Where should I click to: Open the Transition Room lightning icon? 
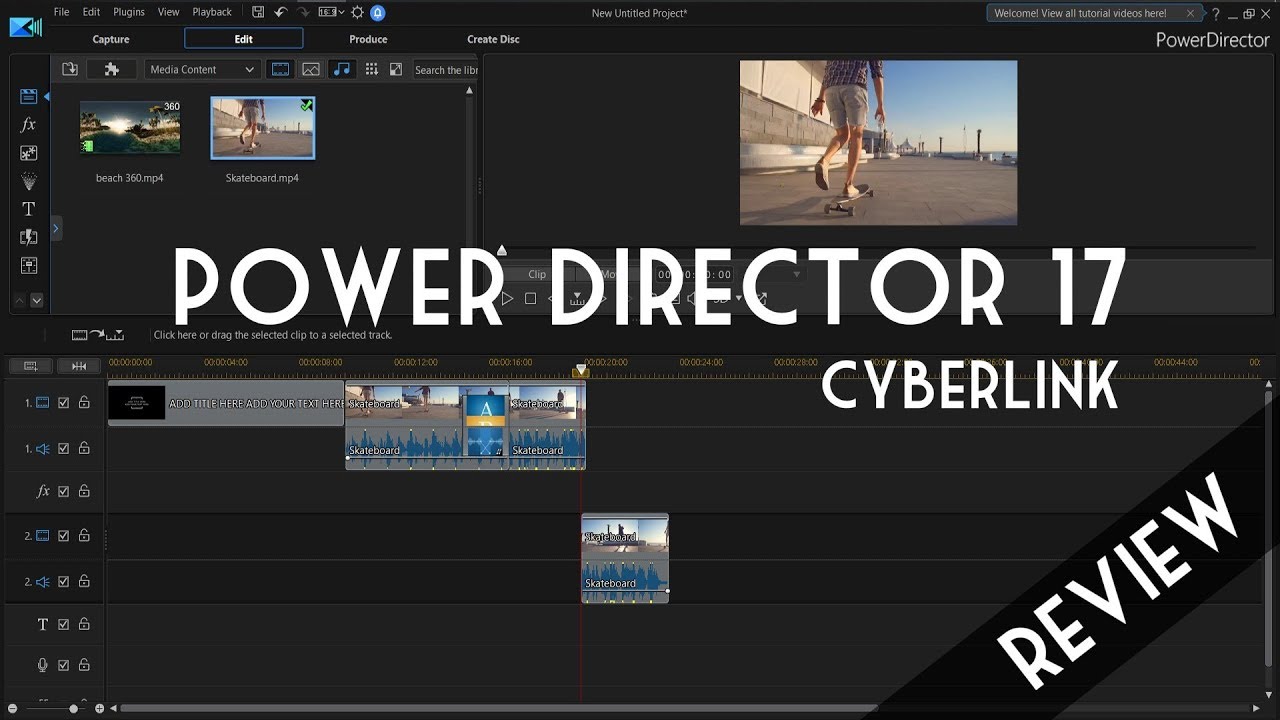coord(28,237)
